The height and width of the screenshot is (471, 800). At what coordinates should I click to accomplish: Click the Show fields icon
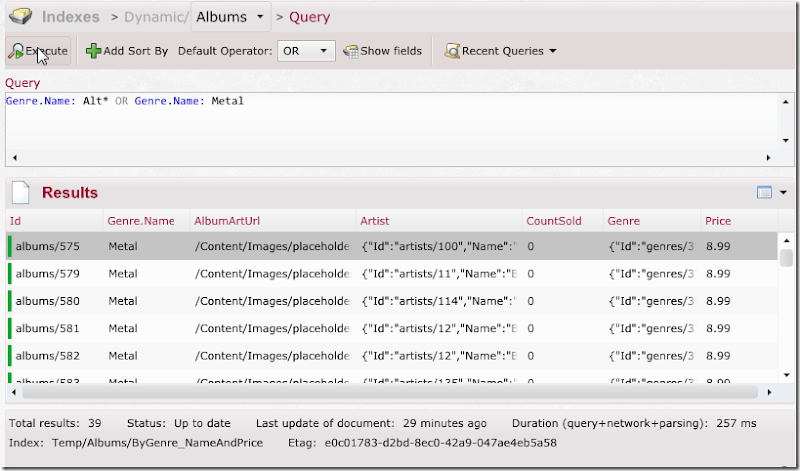pyautogui.click(x=351, y=51)
